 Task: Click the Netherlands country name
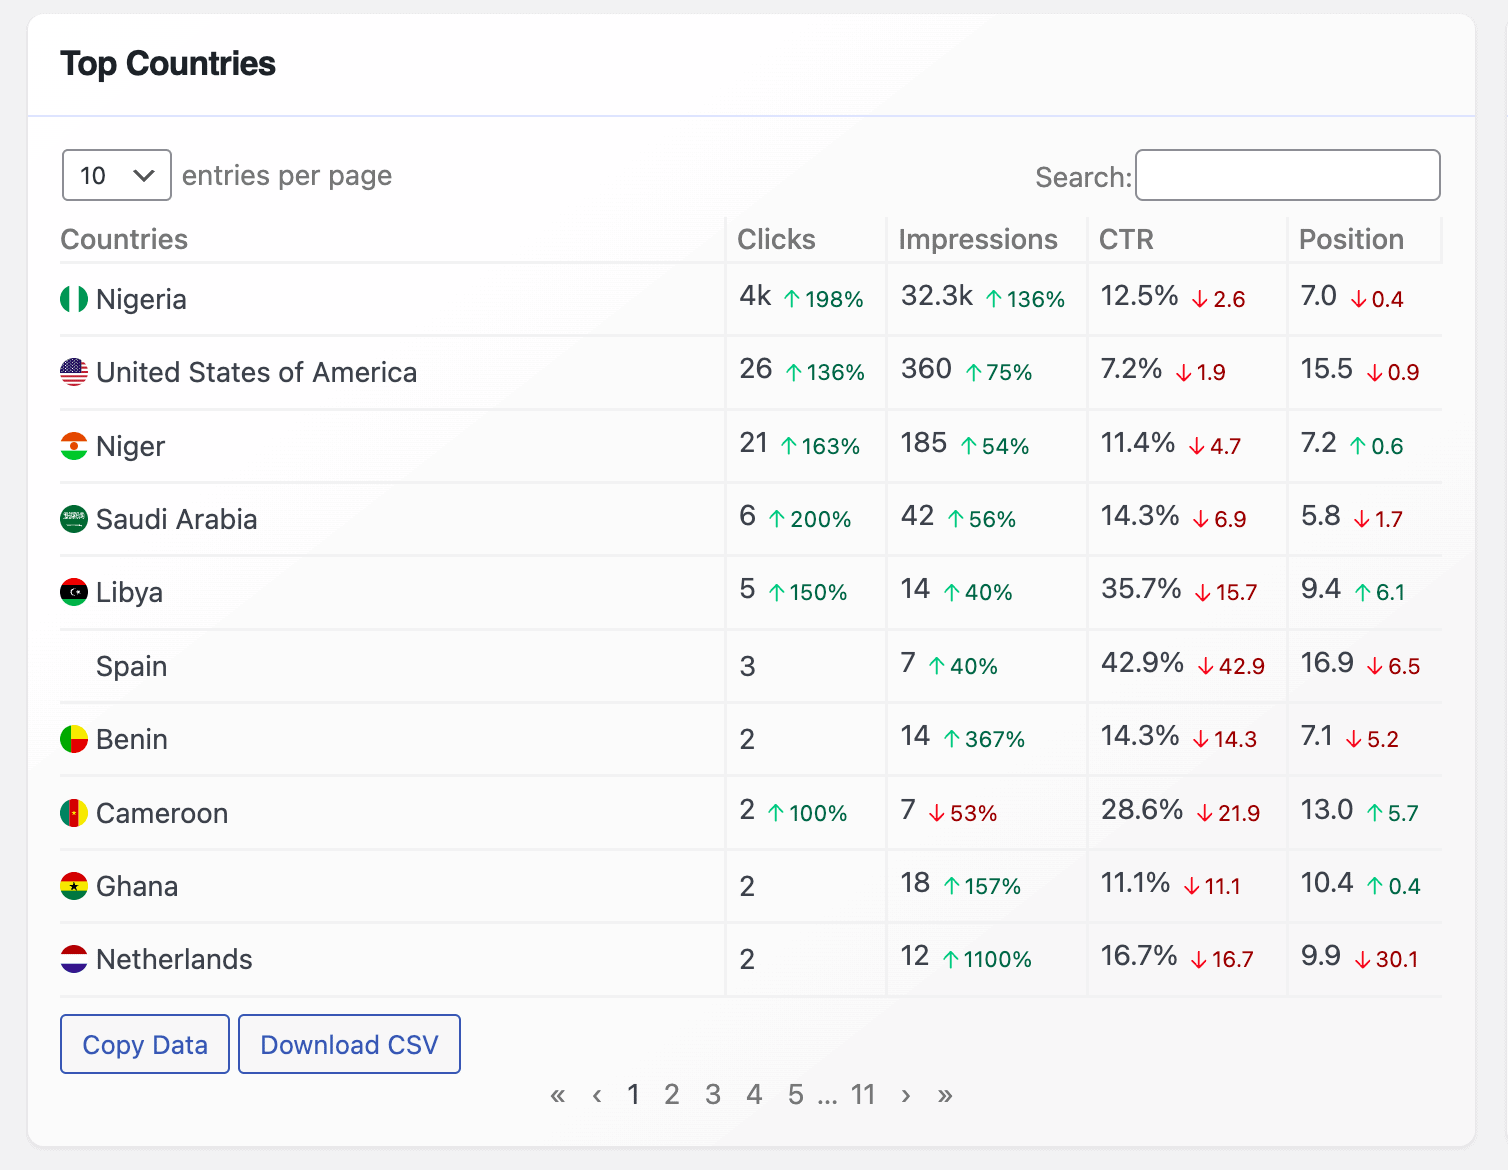click(174, 959)
